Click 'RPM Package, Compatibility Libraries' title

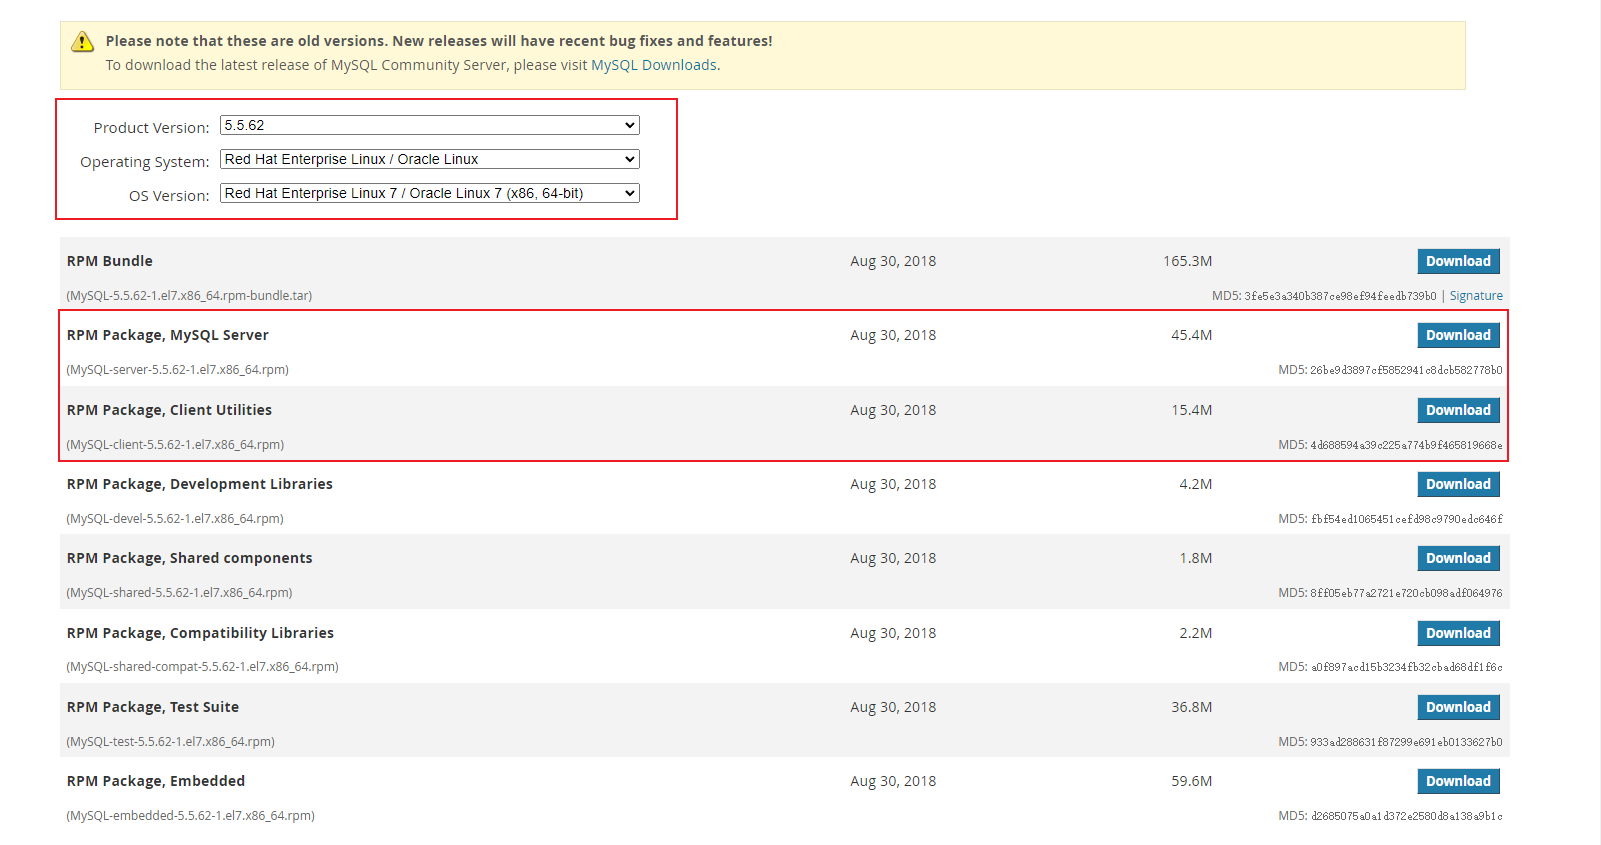200,633
